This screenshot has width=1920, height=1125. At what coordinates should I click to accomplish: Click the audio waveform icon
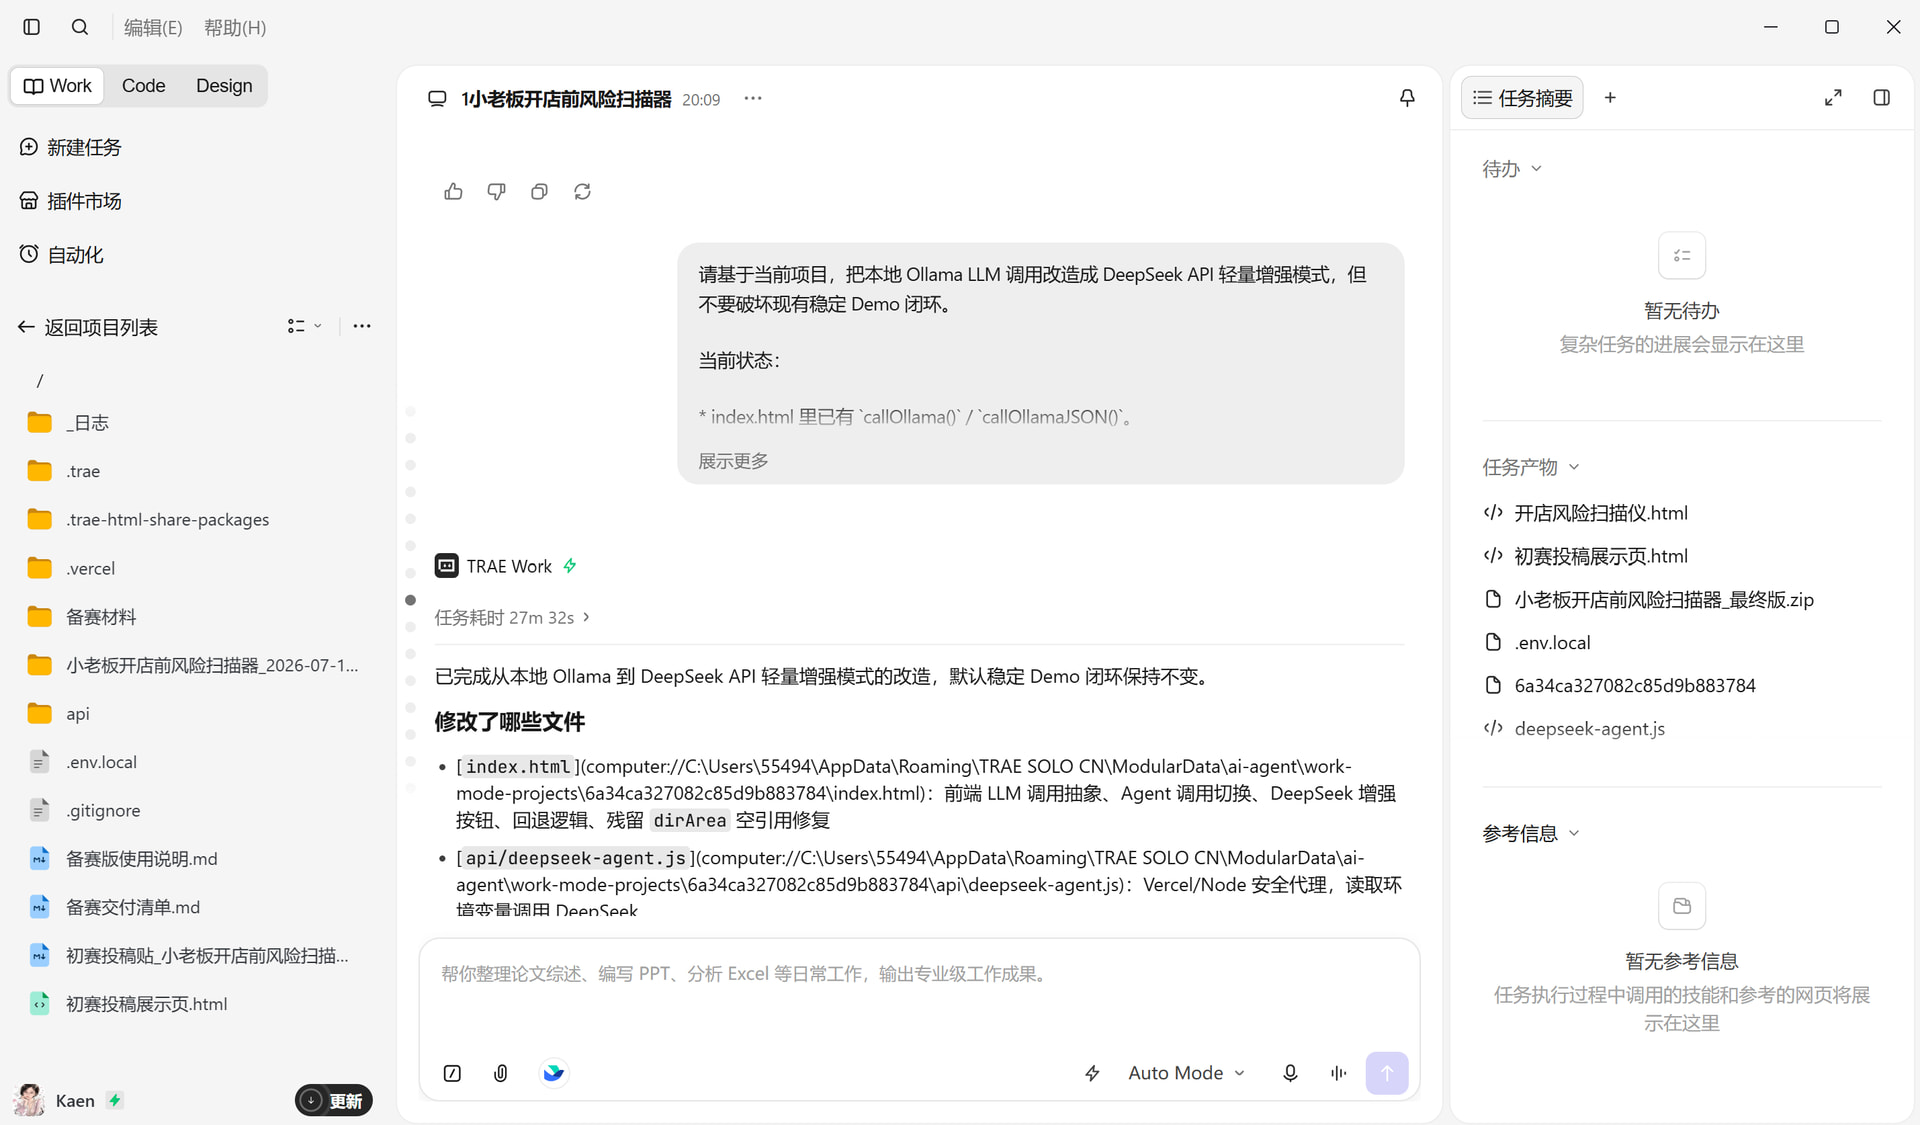pyautogui.click(x=1338, y=1073)
